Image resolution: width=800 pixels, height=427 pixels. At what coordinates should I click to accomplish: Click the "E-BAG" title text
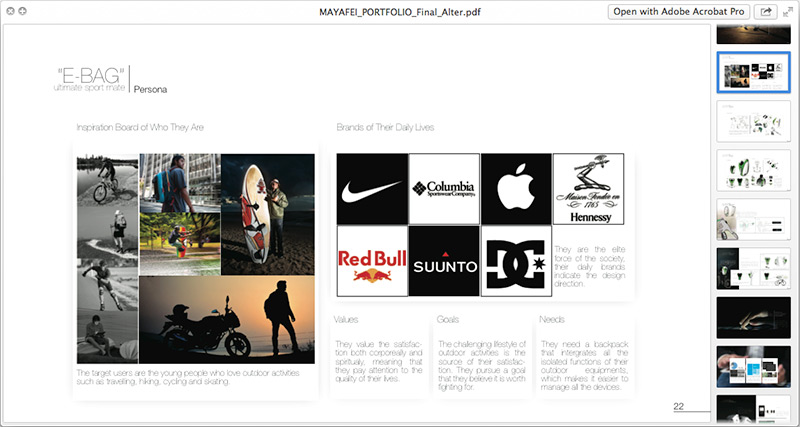tap(90, 76)
